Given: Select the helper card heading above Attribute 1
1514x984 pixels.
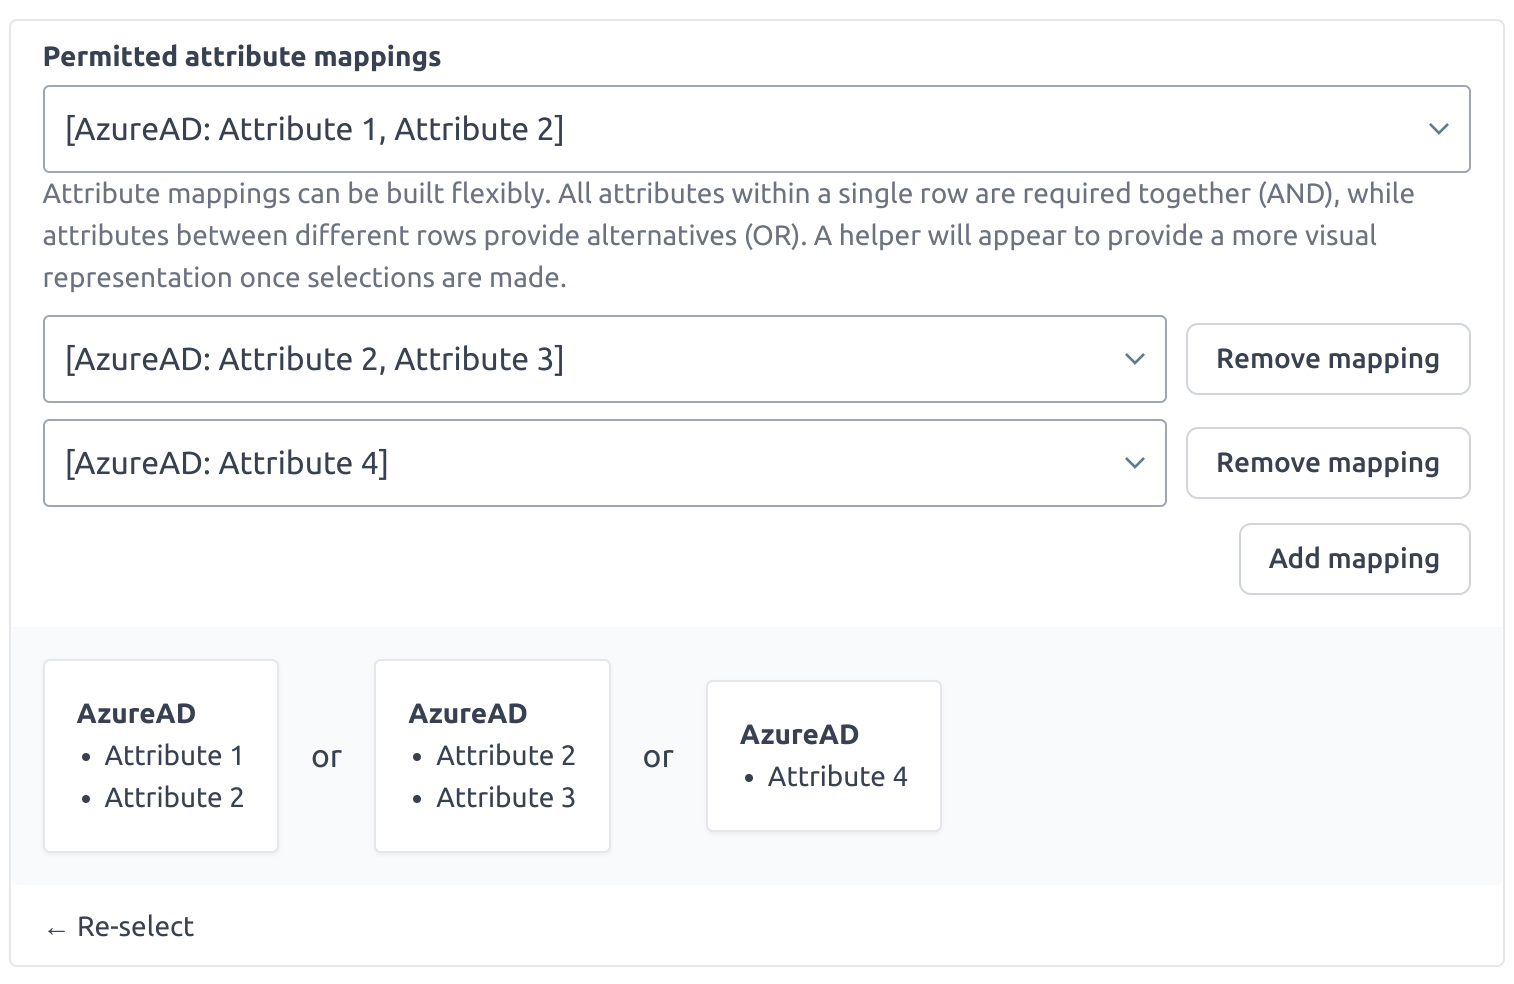Looking at the screenshot, I should tap(136, 713).
